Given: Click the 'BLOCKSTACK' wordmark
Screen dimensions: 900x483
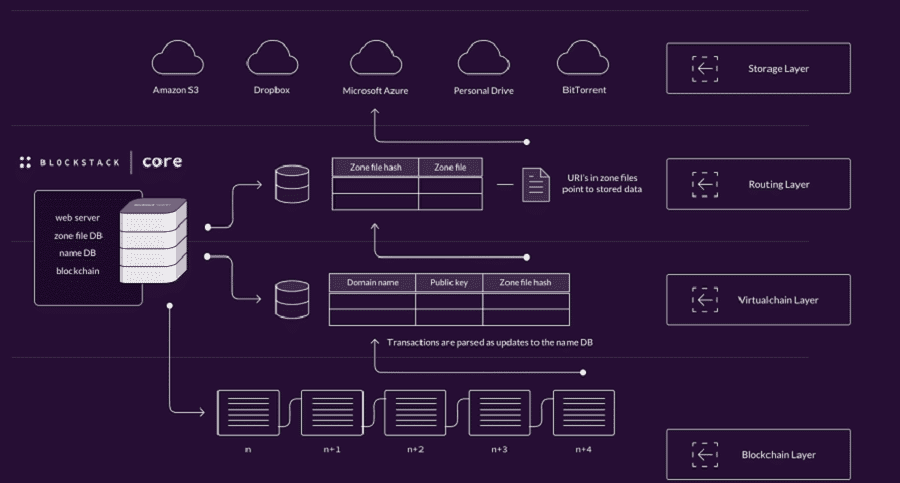Looking at the screenshot, I should 80,163.
